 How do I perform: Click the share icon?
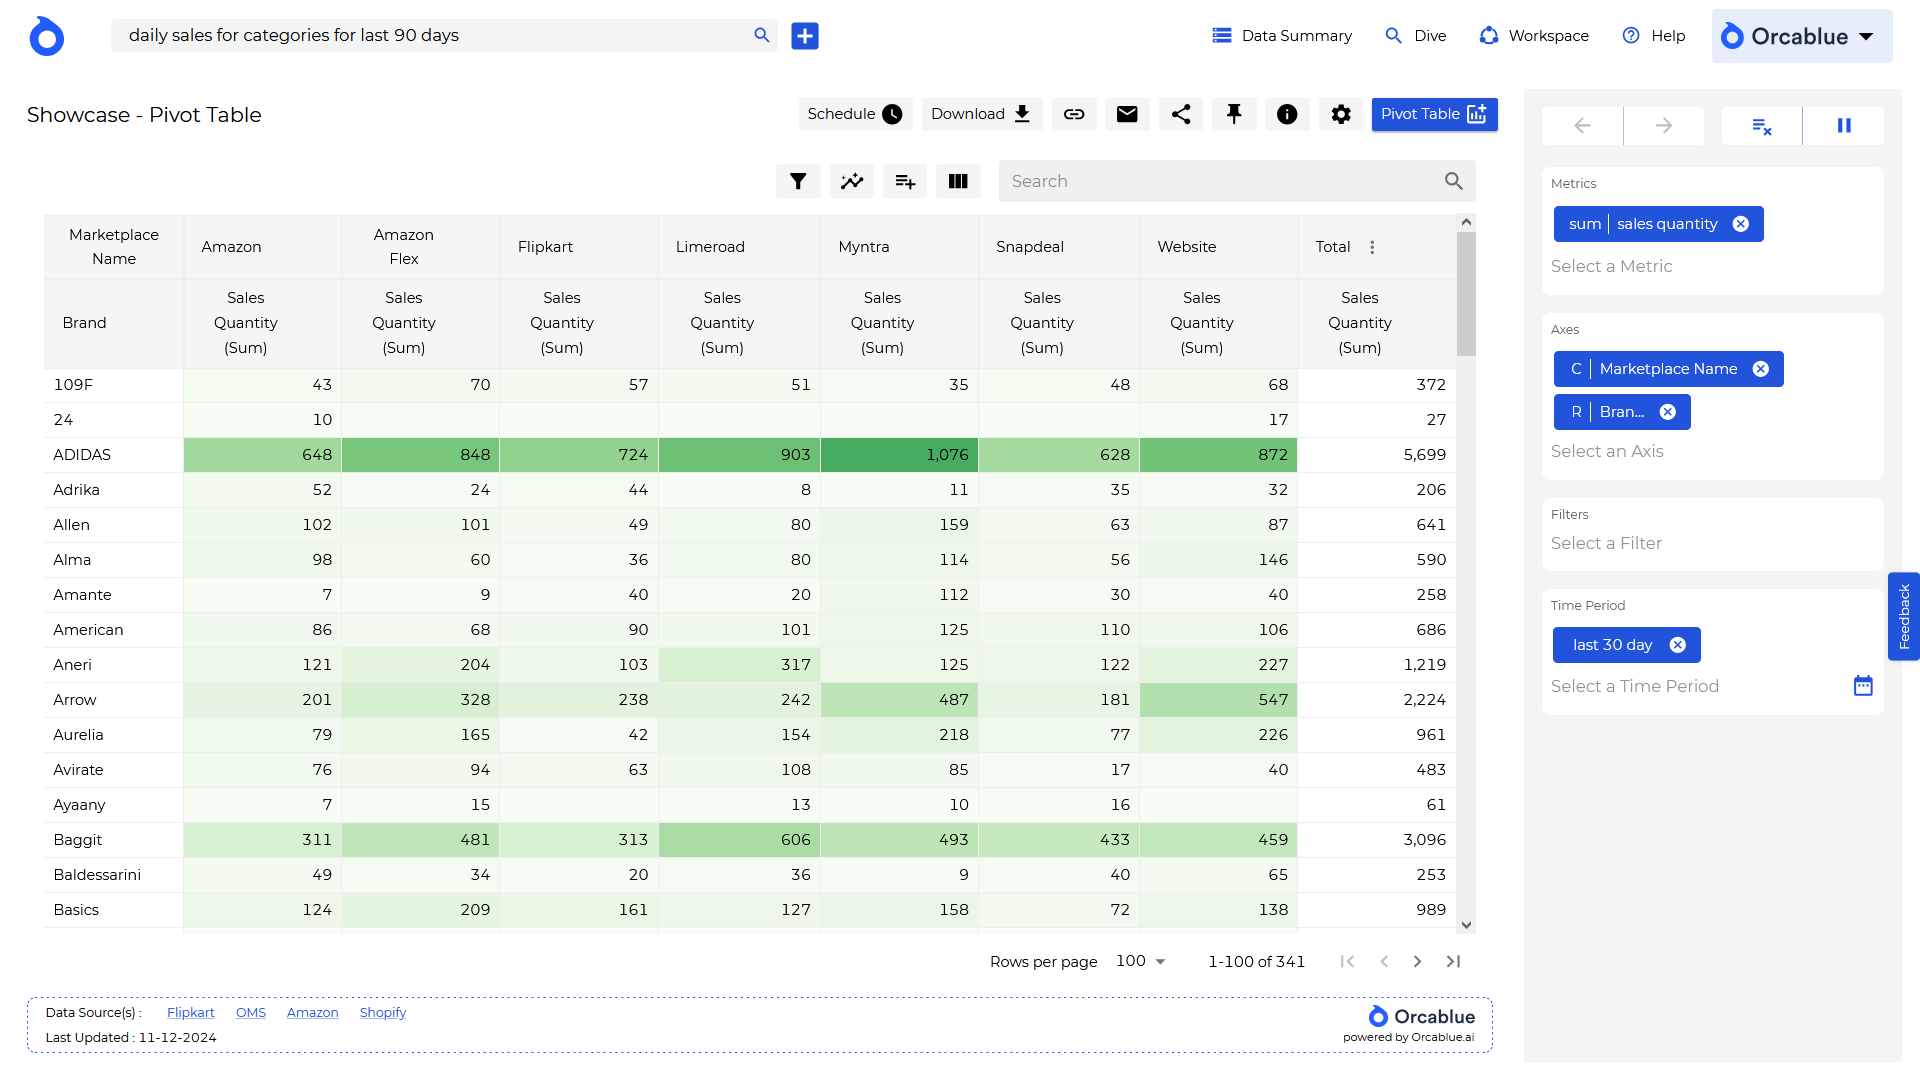[1181, 114]
